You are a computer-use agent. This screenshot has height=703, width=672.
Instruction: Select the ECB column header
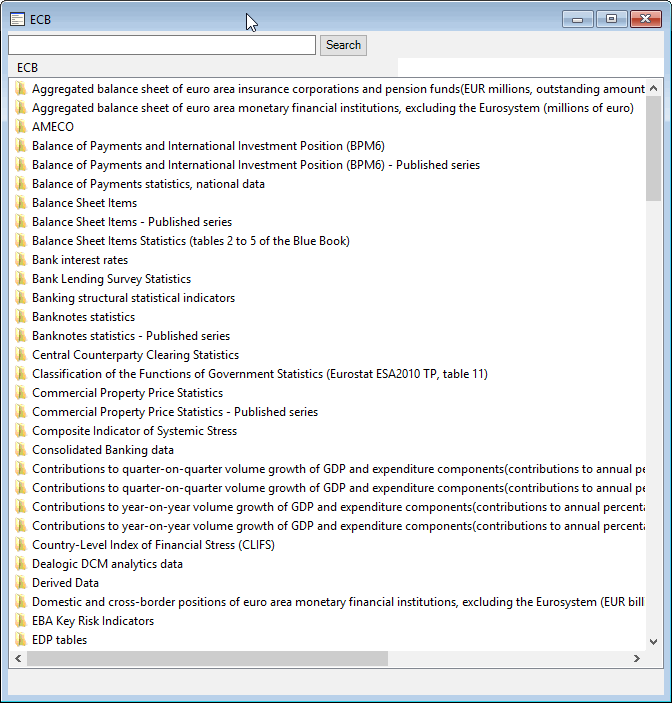203,68
